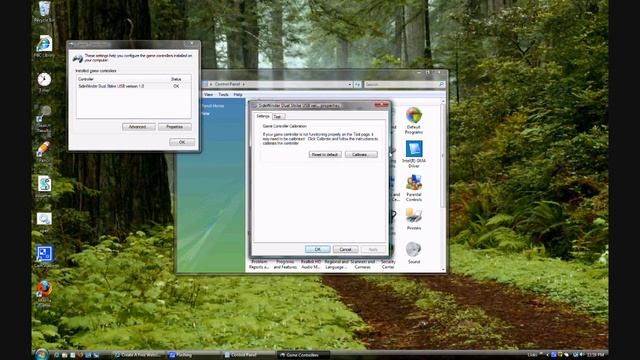Image resolution: width=640 pixels, height=360 pixels.
Task: Close the SideWinder properties dialog
Action: 381,105
